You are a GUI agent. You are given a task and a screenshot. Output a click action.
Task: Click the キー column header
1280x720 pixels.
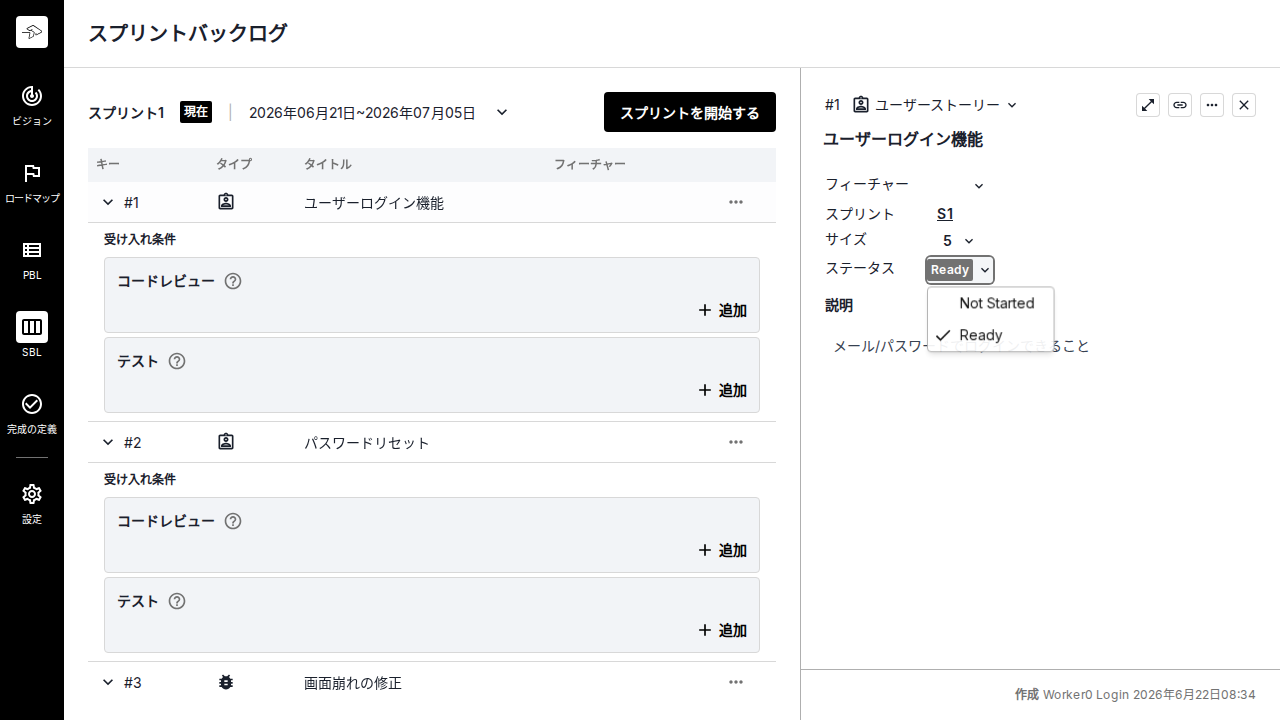pos(108,164)
